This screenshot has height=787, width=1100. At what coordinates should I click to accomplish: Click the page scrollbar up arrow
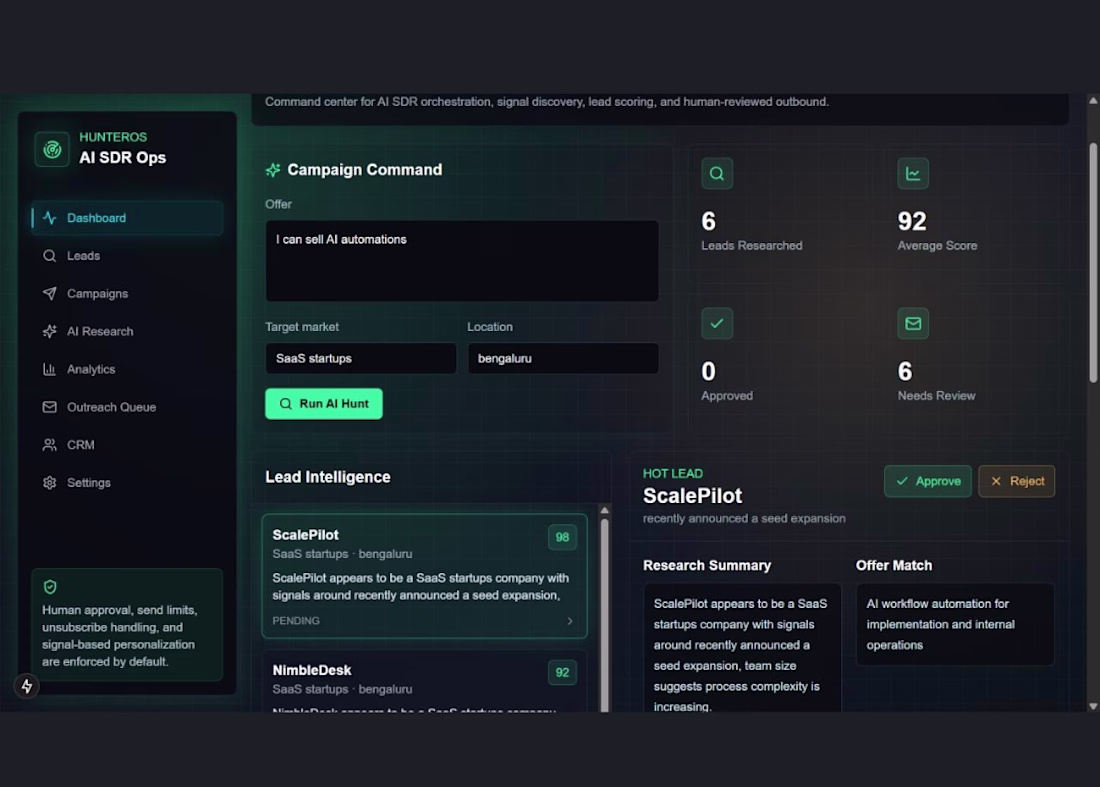[x=1093, y=100]
